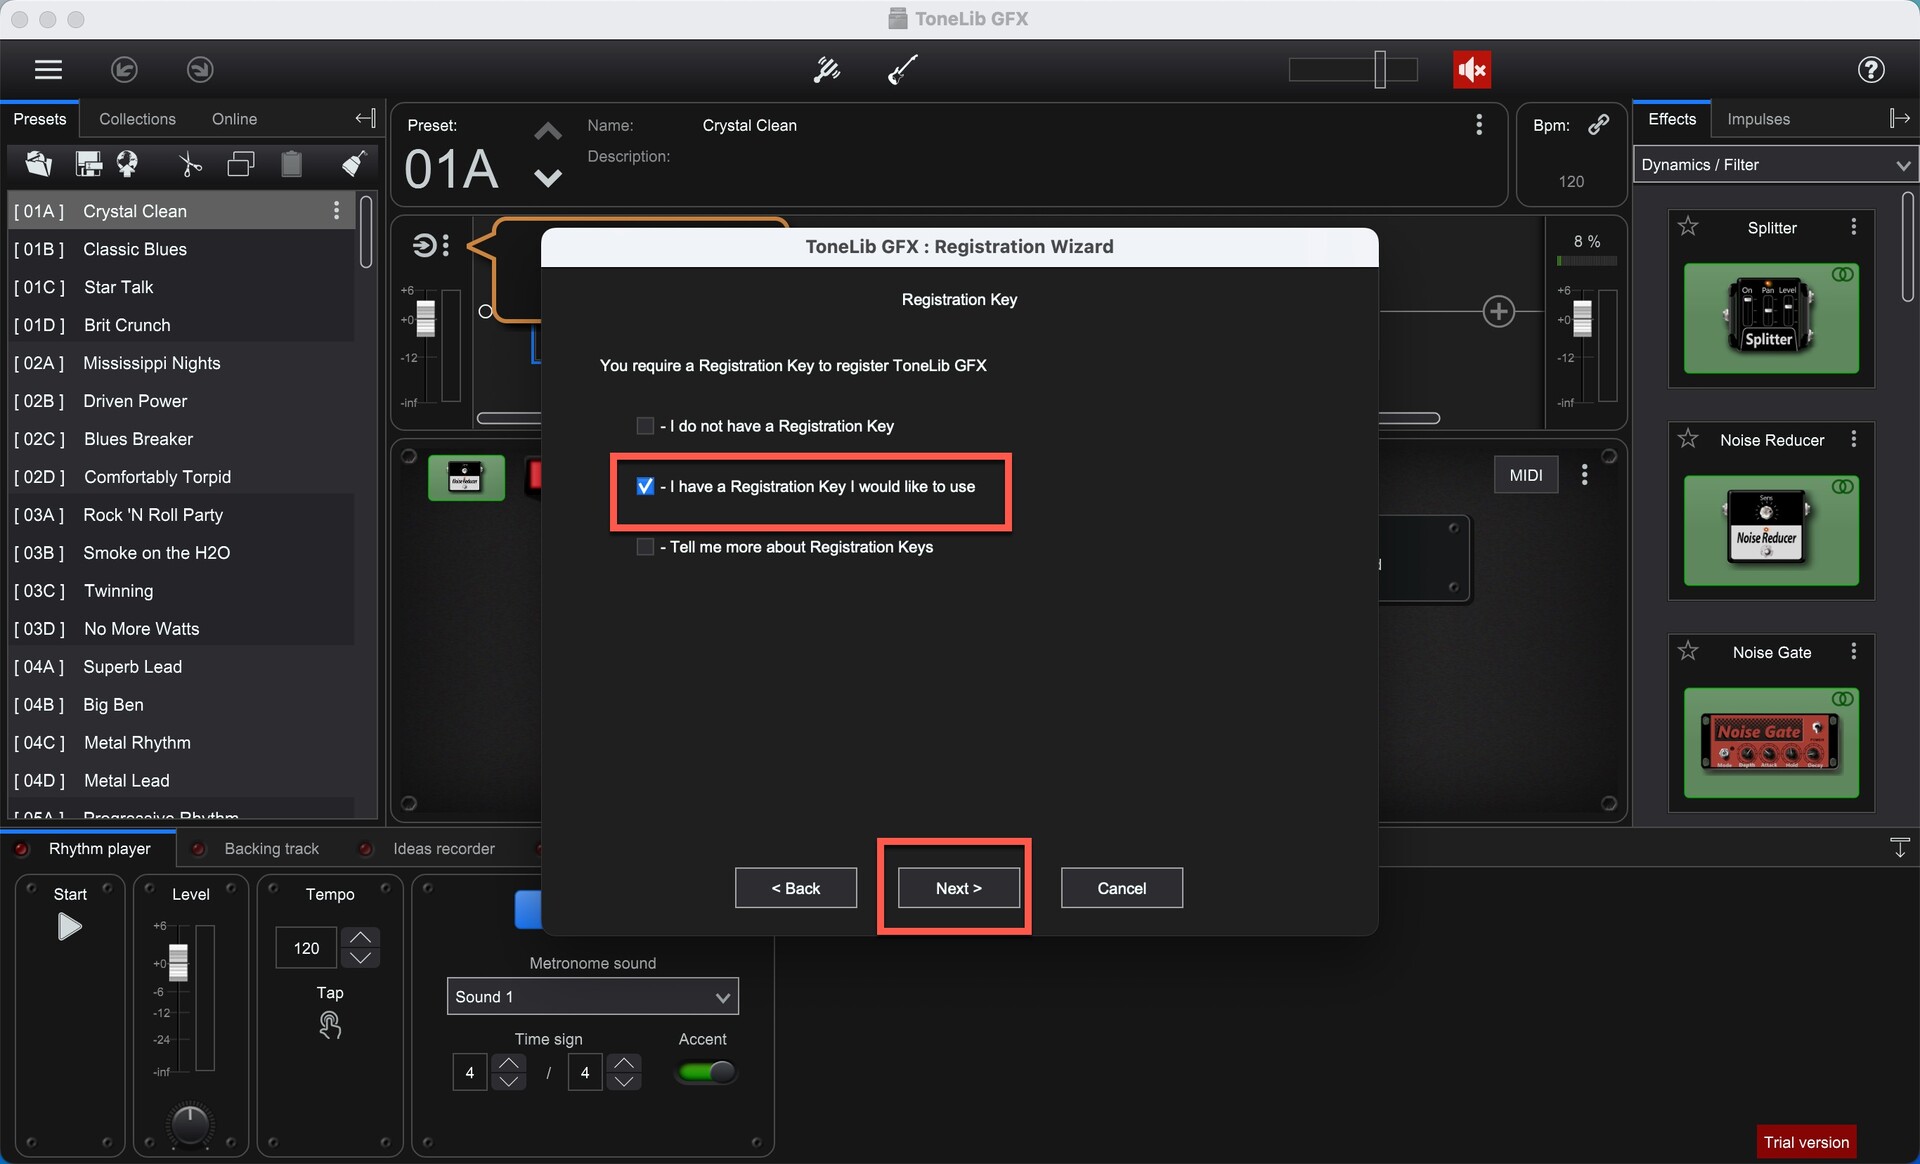Decrease time sign denominator
The height and width of the screenshot is (1164, 1920).
point(624,1081)
